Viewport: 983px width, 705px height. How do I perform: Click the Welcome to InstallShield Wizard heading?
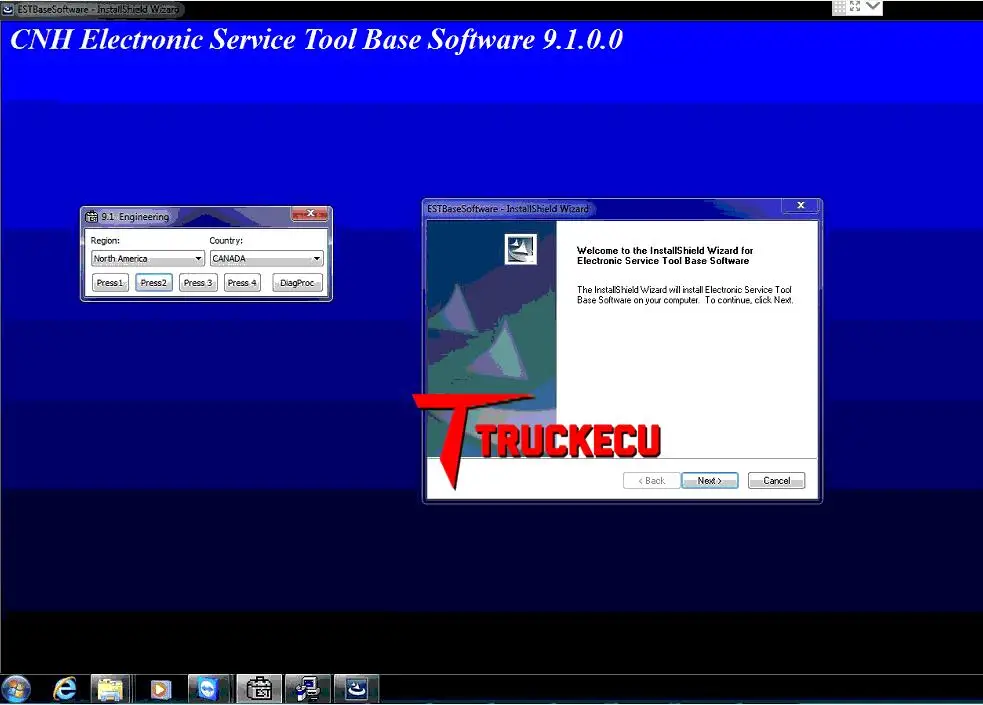pyautogui.click(x=665, y=256)
